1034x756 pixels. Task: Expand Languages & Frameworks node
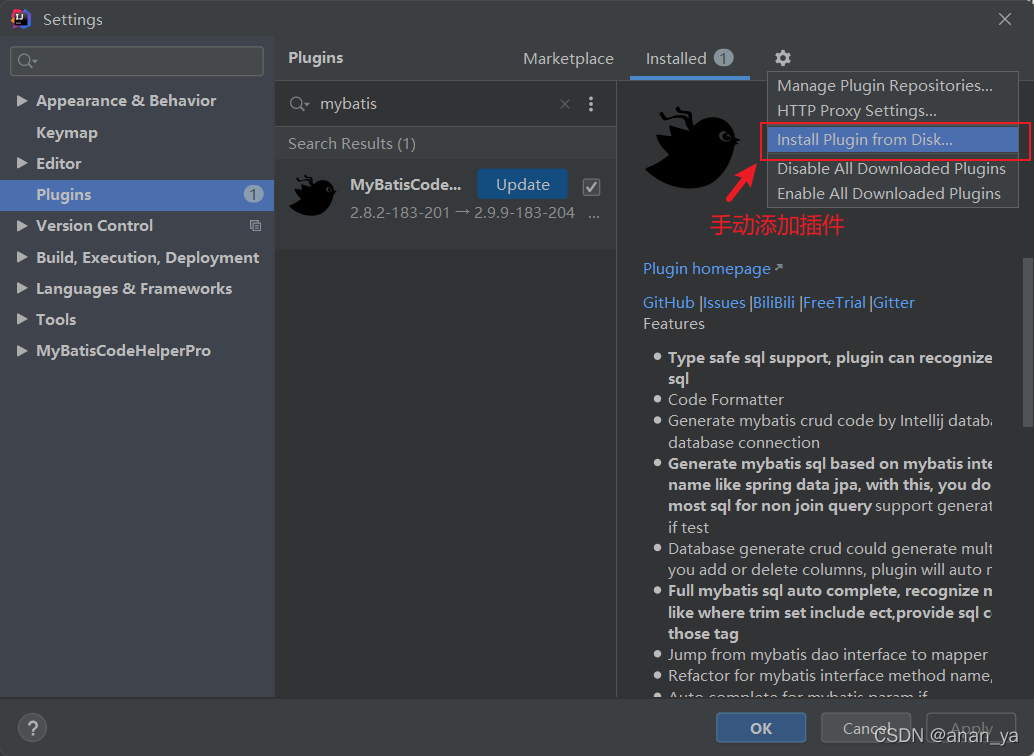pyautogui.click(x=22, y=288)
